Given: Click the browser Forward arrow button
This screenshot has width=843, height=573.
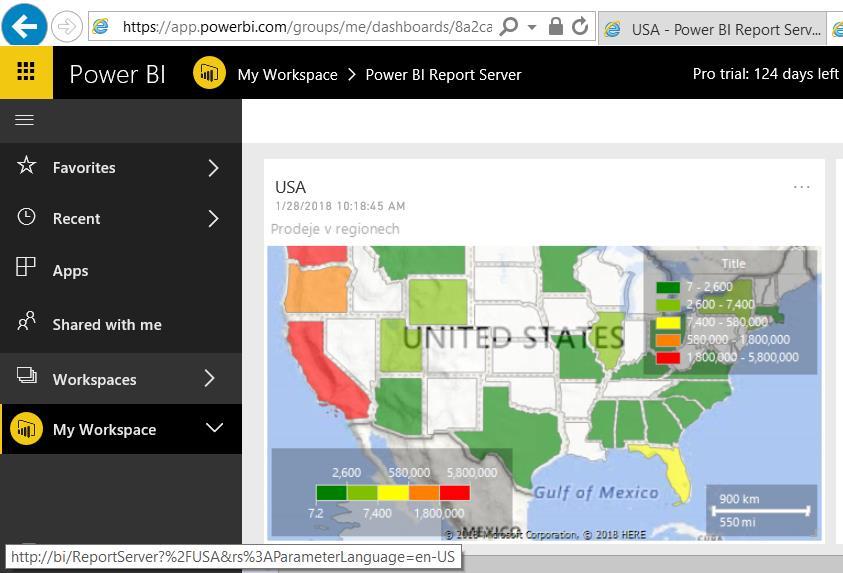Looking at the screenshot, I should 67,26.
